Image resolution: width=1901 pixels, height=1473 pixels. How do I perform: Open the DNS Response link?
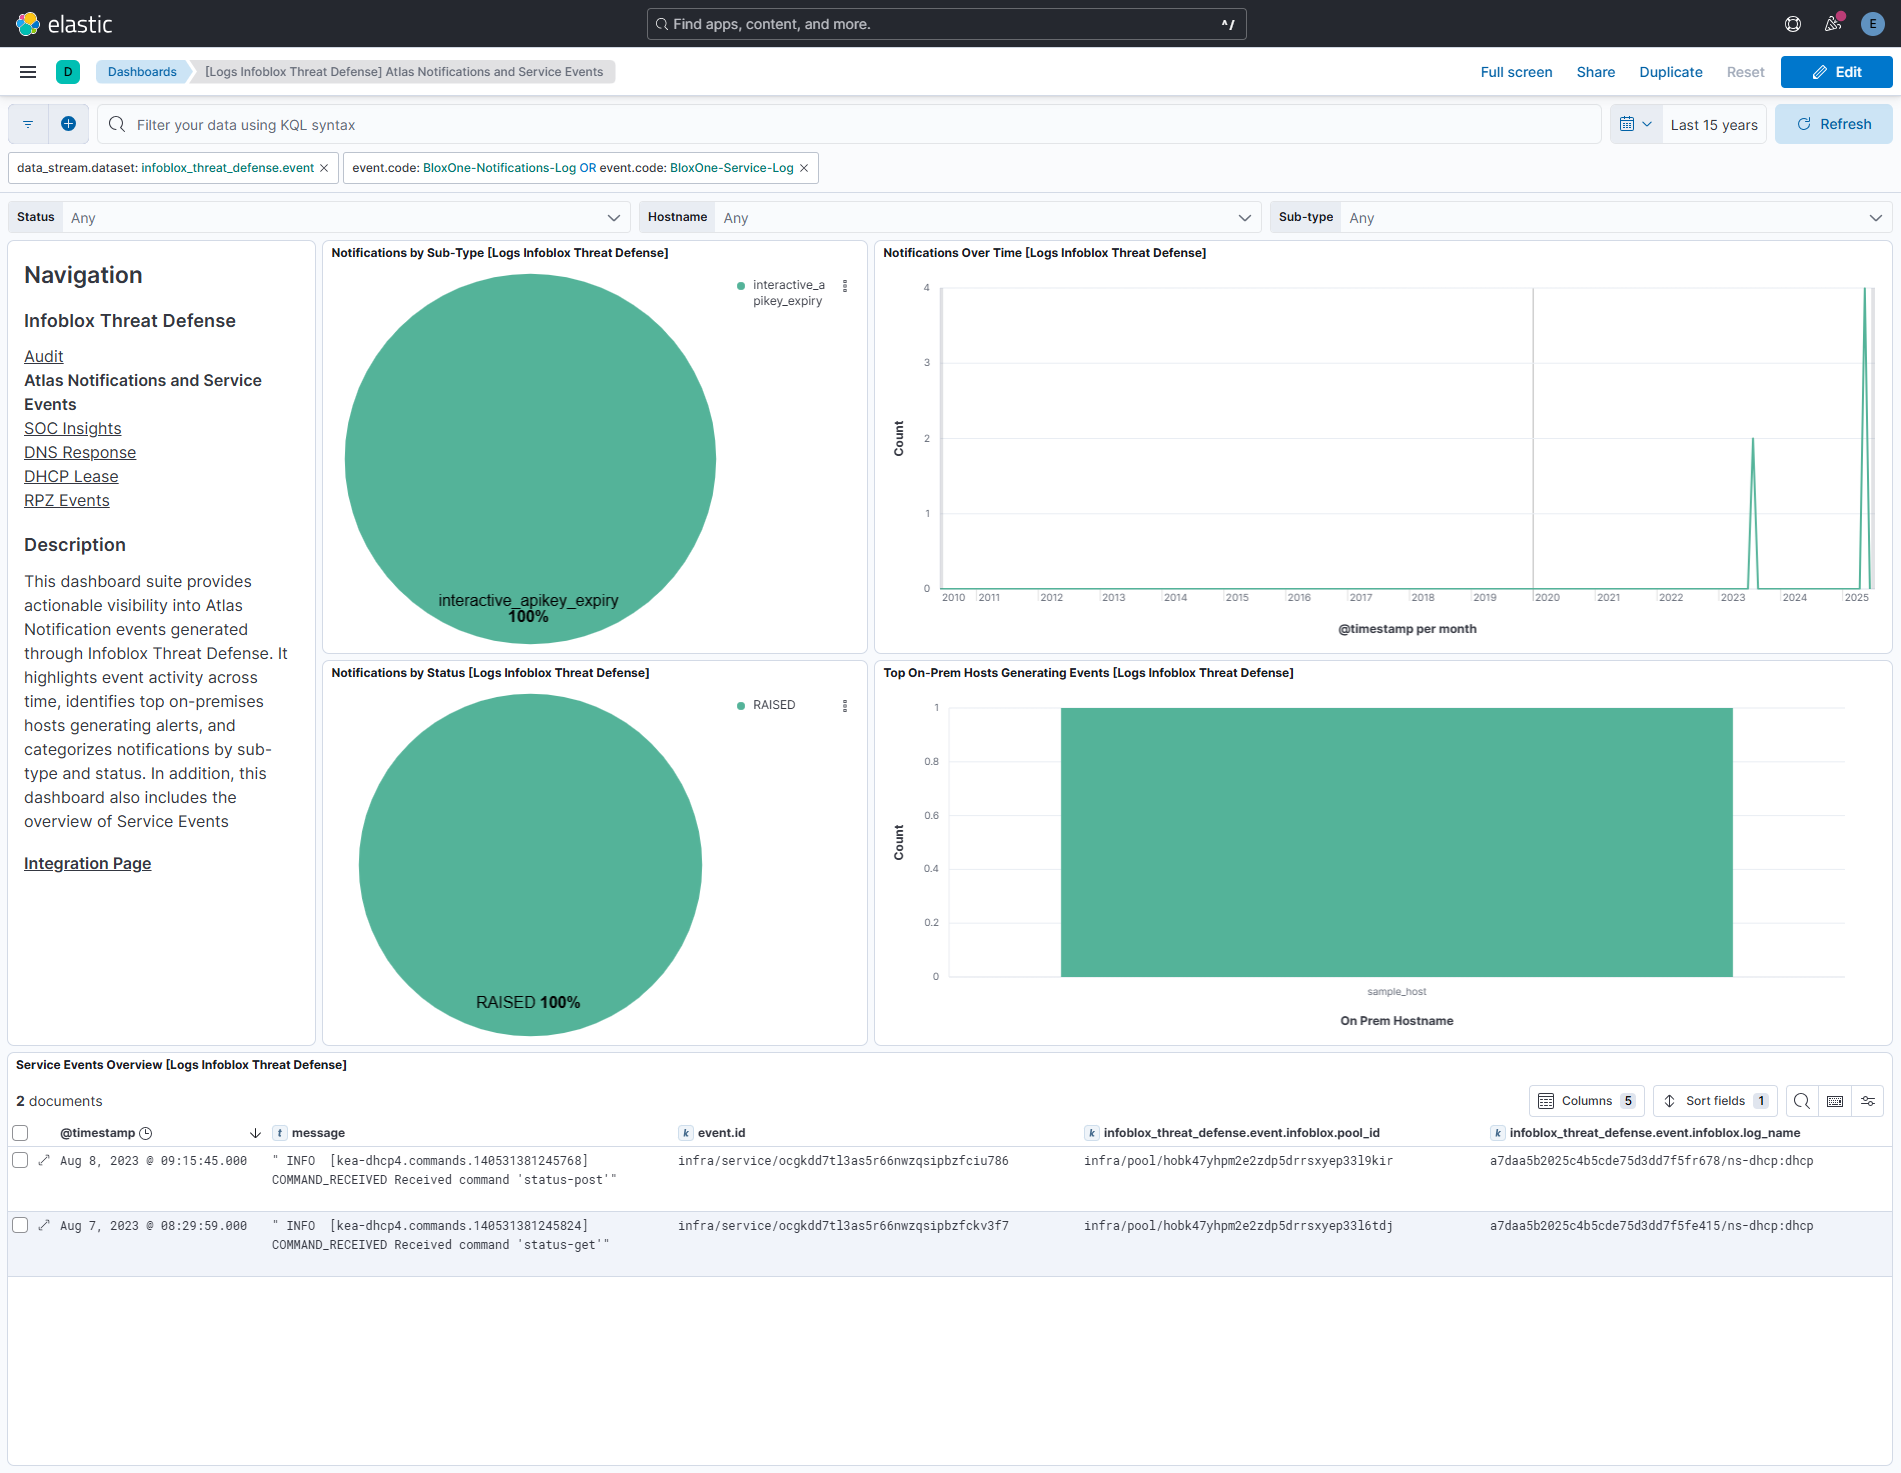(80, 452)
